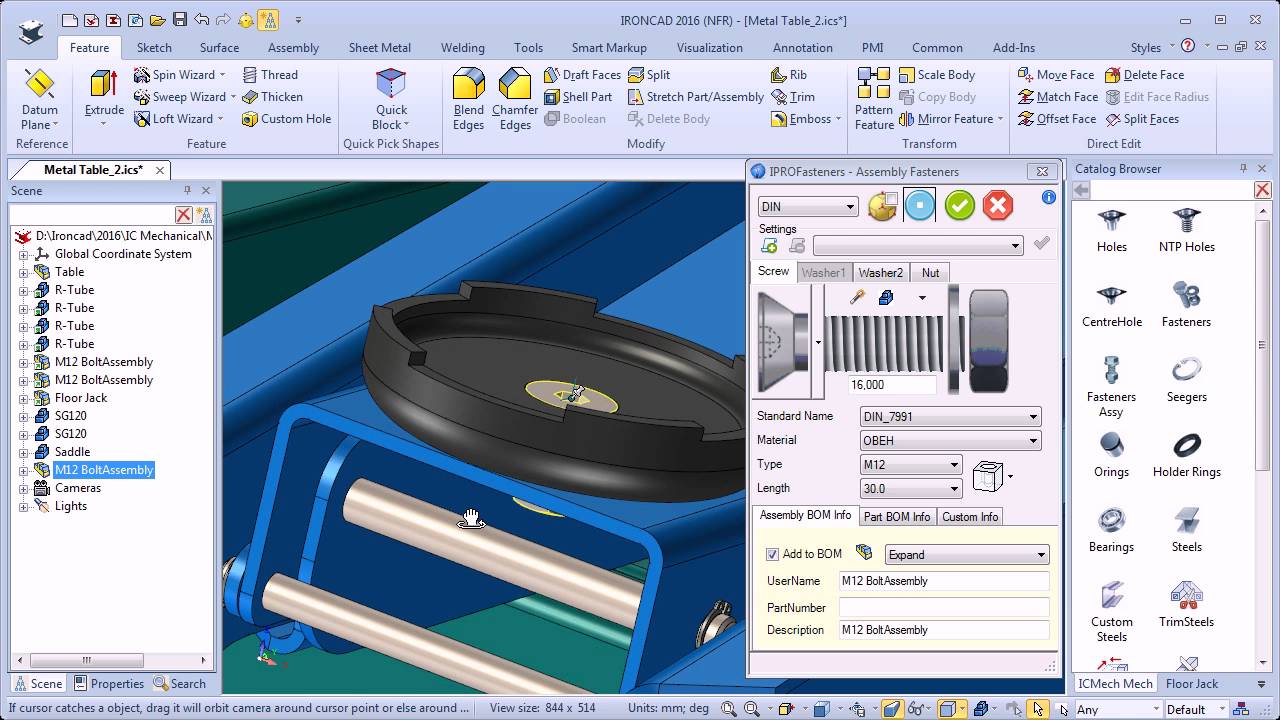Viewport: 1280px width, 720px height.
Task: Apply Blend Edges tool
Action: point(468,99)
